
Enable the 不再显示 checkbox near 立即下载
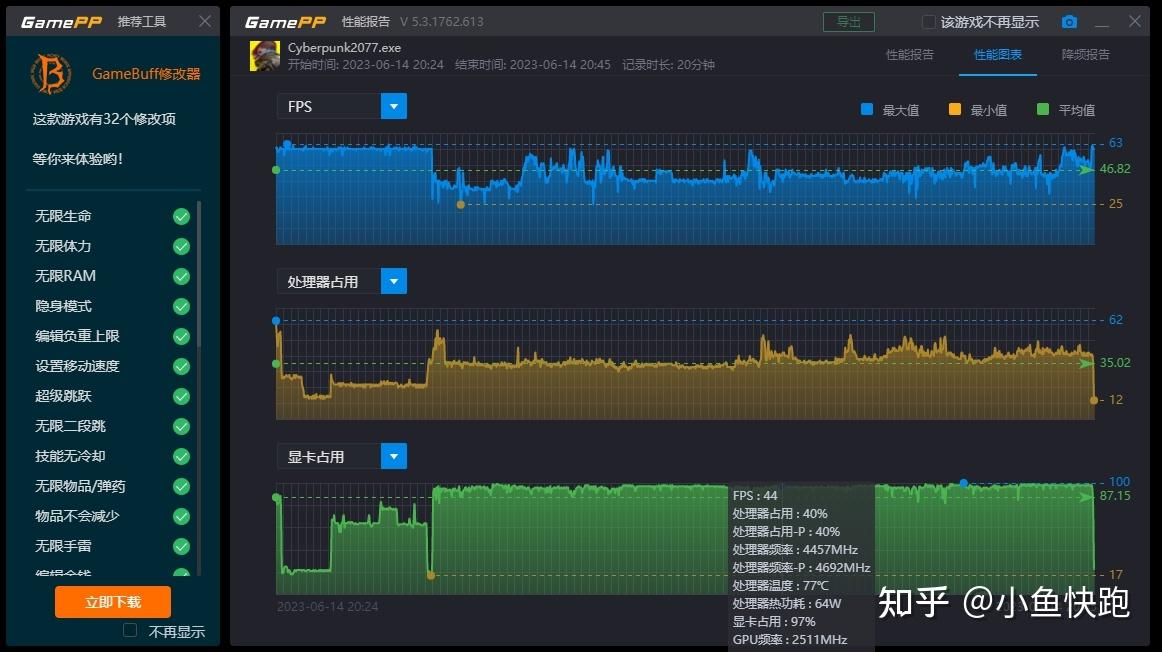(129, 630)
